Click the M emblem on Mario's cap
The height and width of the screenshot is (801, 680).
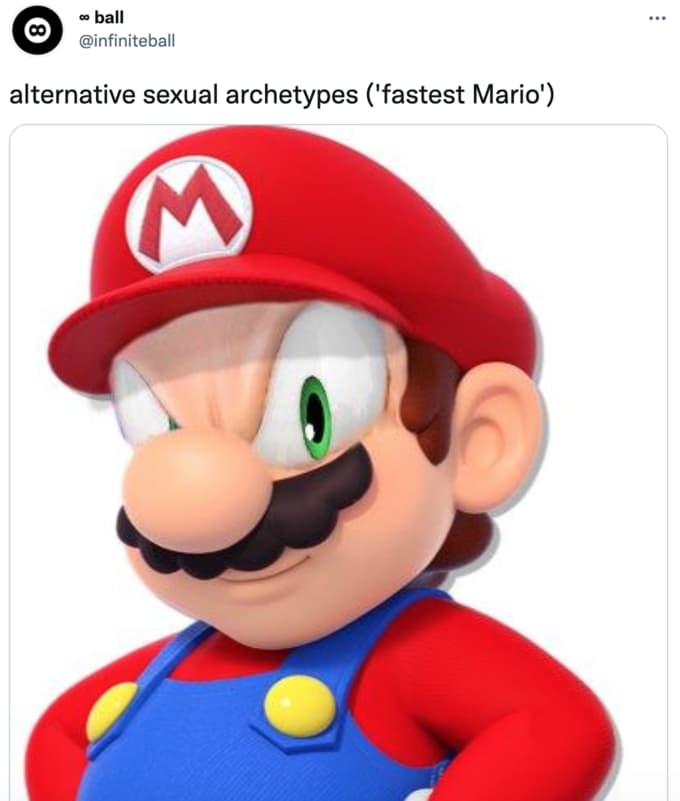pos(189,213)
